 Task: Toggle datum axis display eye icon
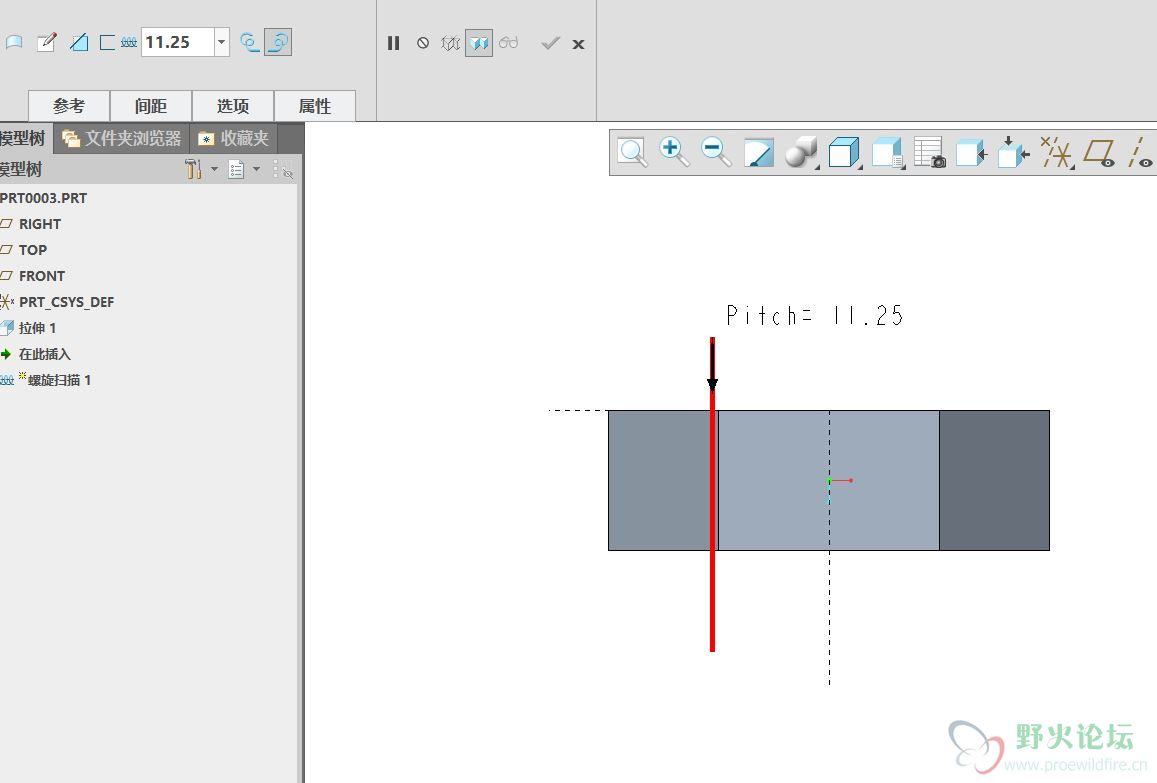coord(1140,153)
